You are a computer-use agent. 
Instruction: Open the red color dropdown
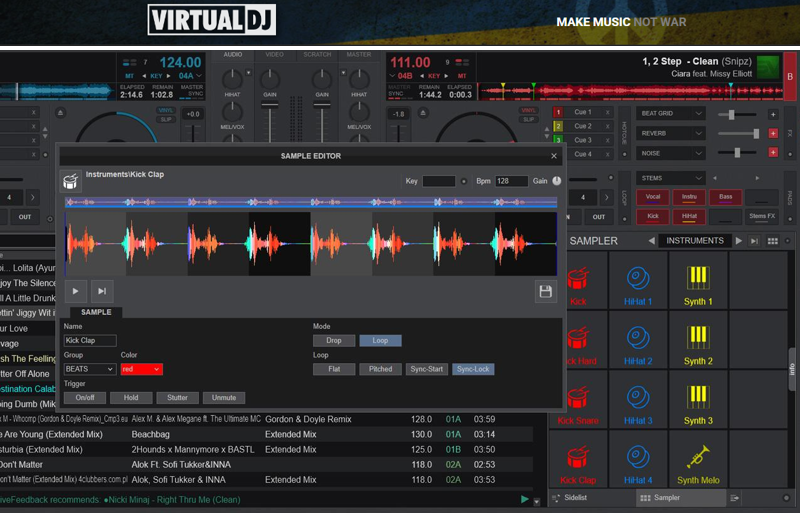(141, 369)
